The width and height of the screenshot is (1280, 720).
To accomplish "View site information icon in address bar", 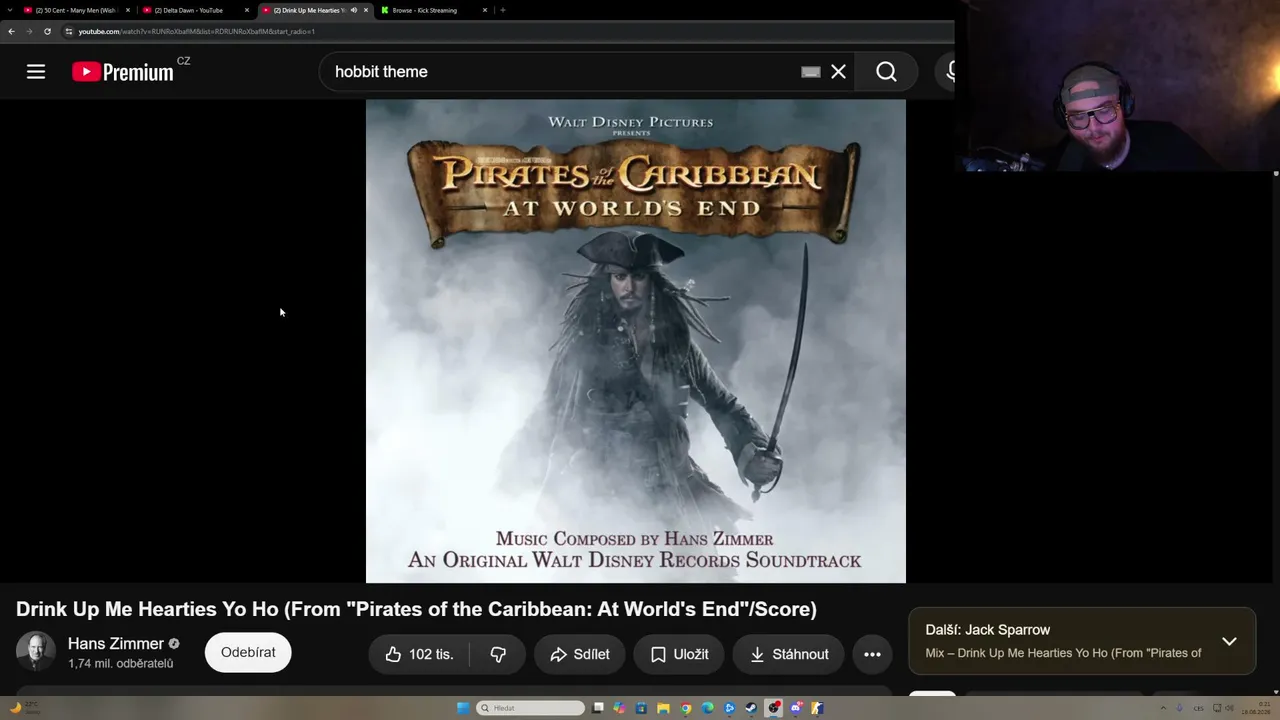I will point(69,31).
